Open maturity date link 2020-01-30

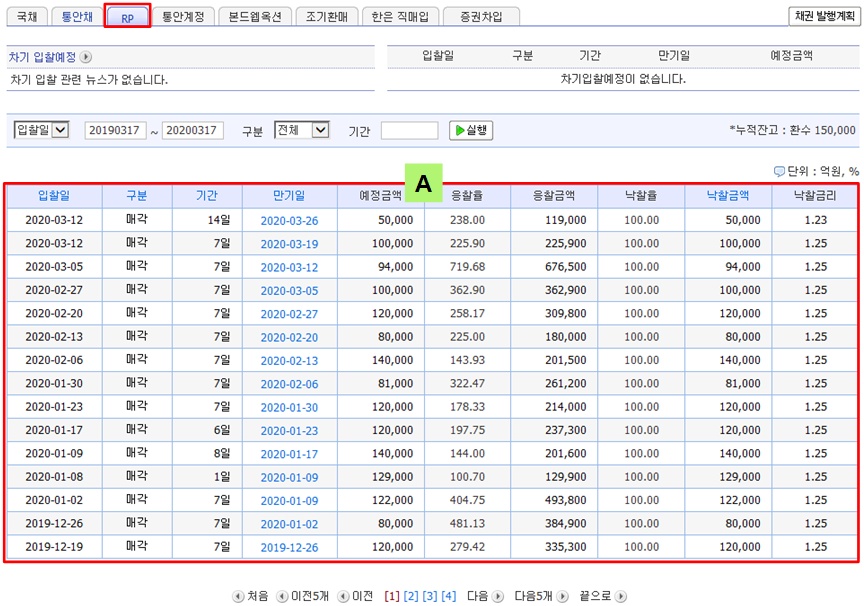[289, 407]
